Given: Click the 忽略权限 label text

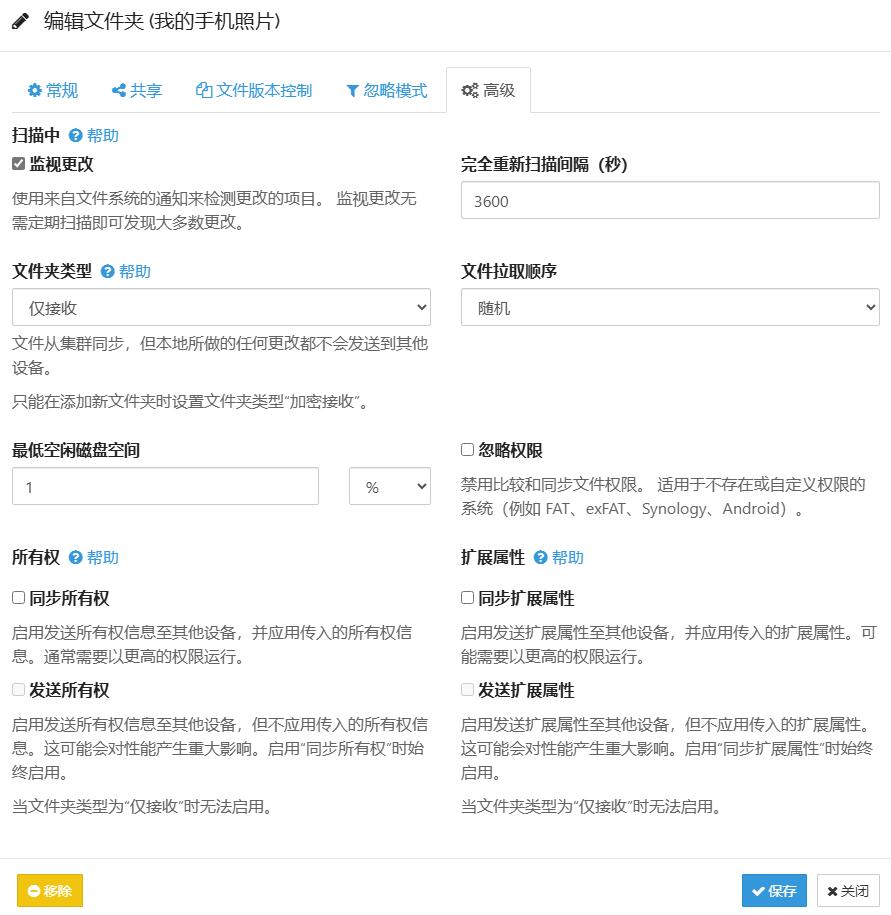Looking at the screenshot, I should click(x=511, y=450).
